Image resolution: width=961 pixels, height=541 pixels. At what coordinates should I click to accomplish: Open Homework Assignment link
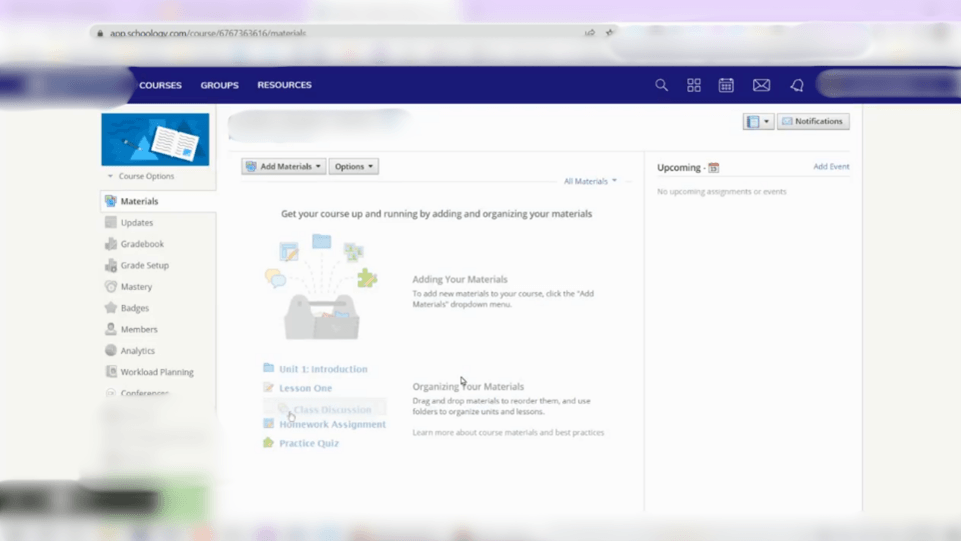pos(332,424)
